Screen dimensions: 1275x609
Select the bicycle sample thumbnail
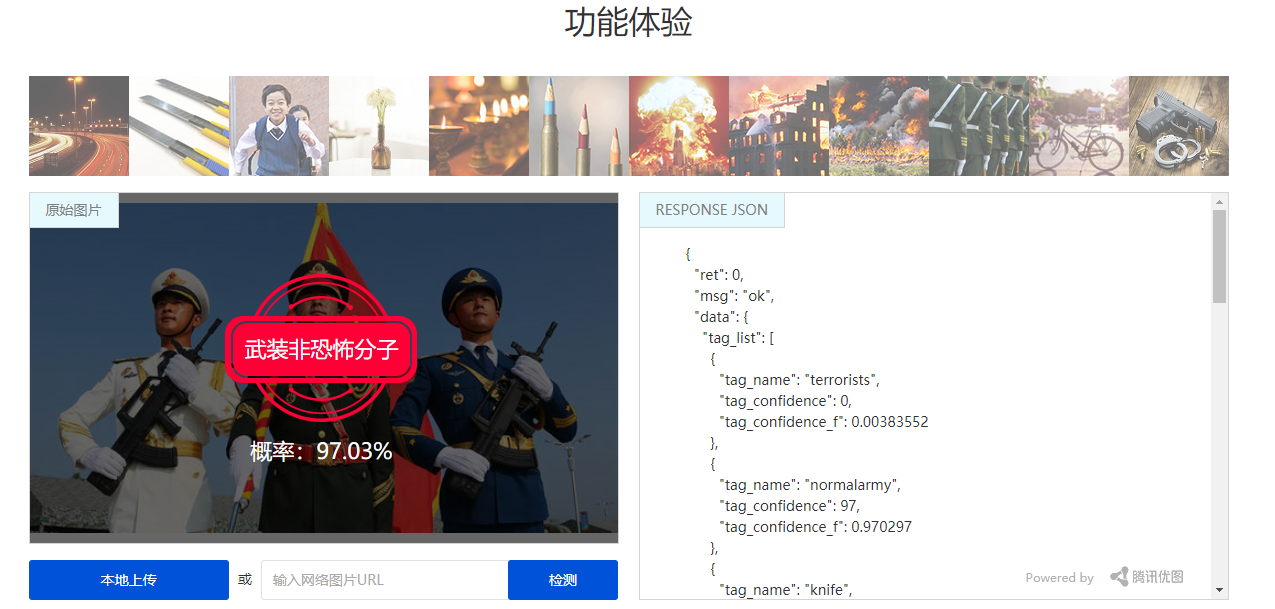[x=1079, y=126]
